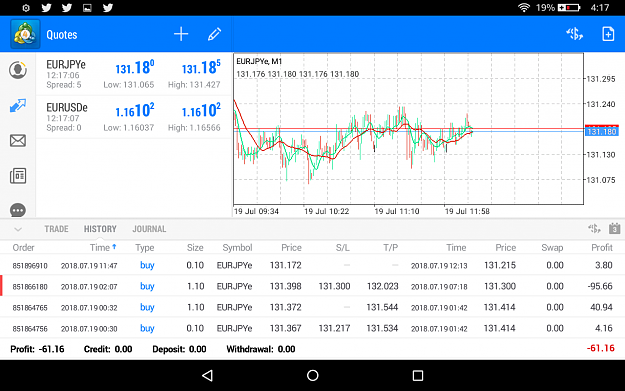Select quotes arrows icon in sidebar
The image size is (625, 391).
pyautogui.click(x=18, y=105)
